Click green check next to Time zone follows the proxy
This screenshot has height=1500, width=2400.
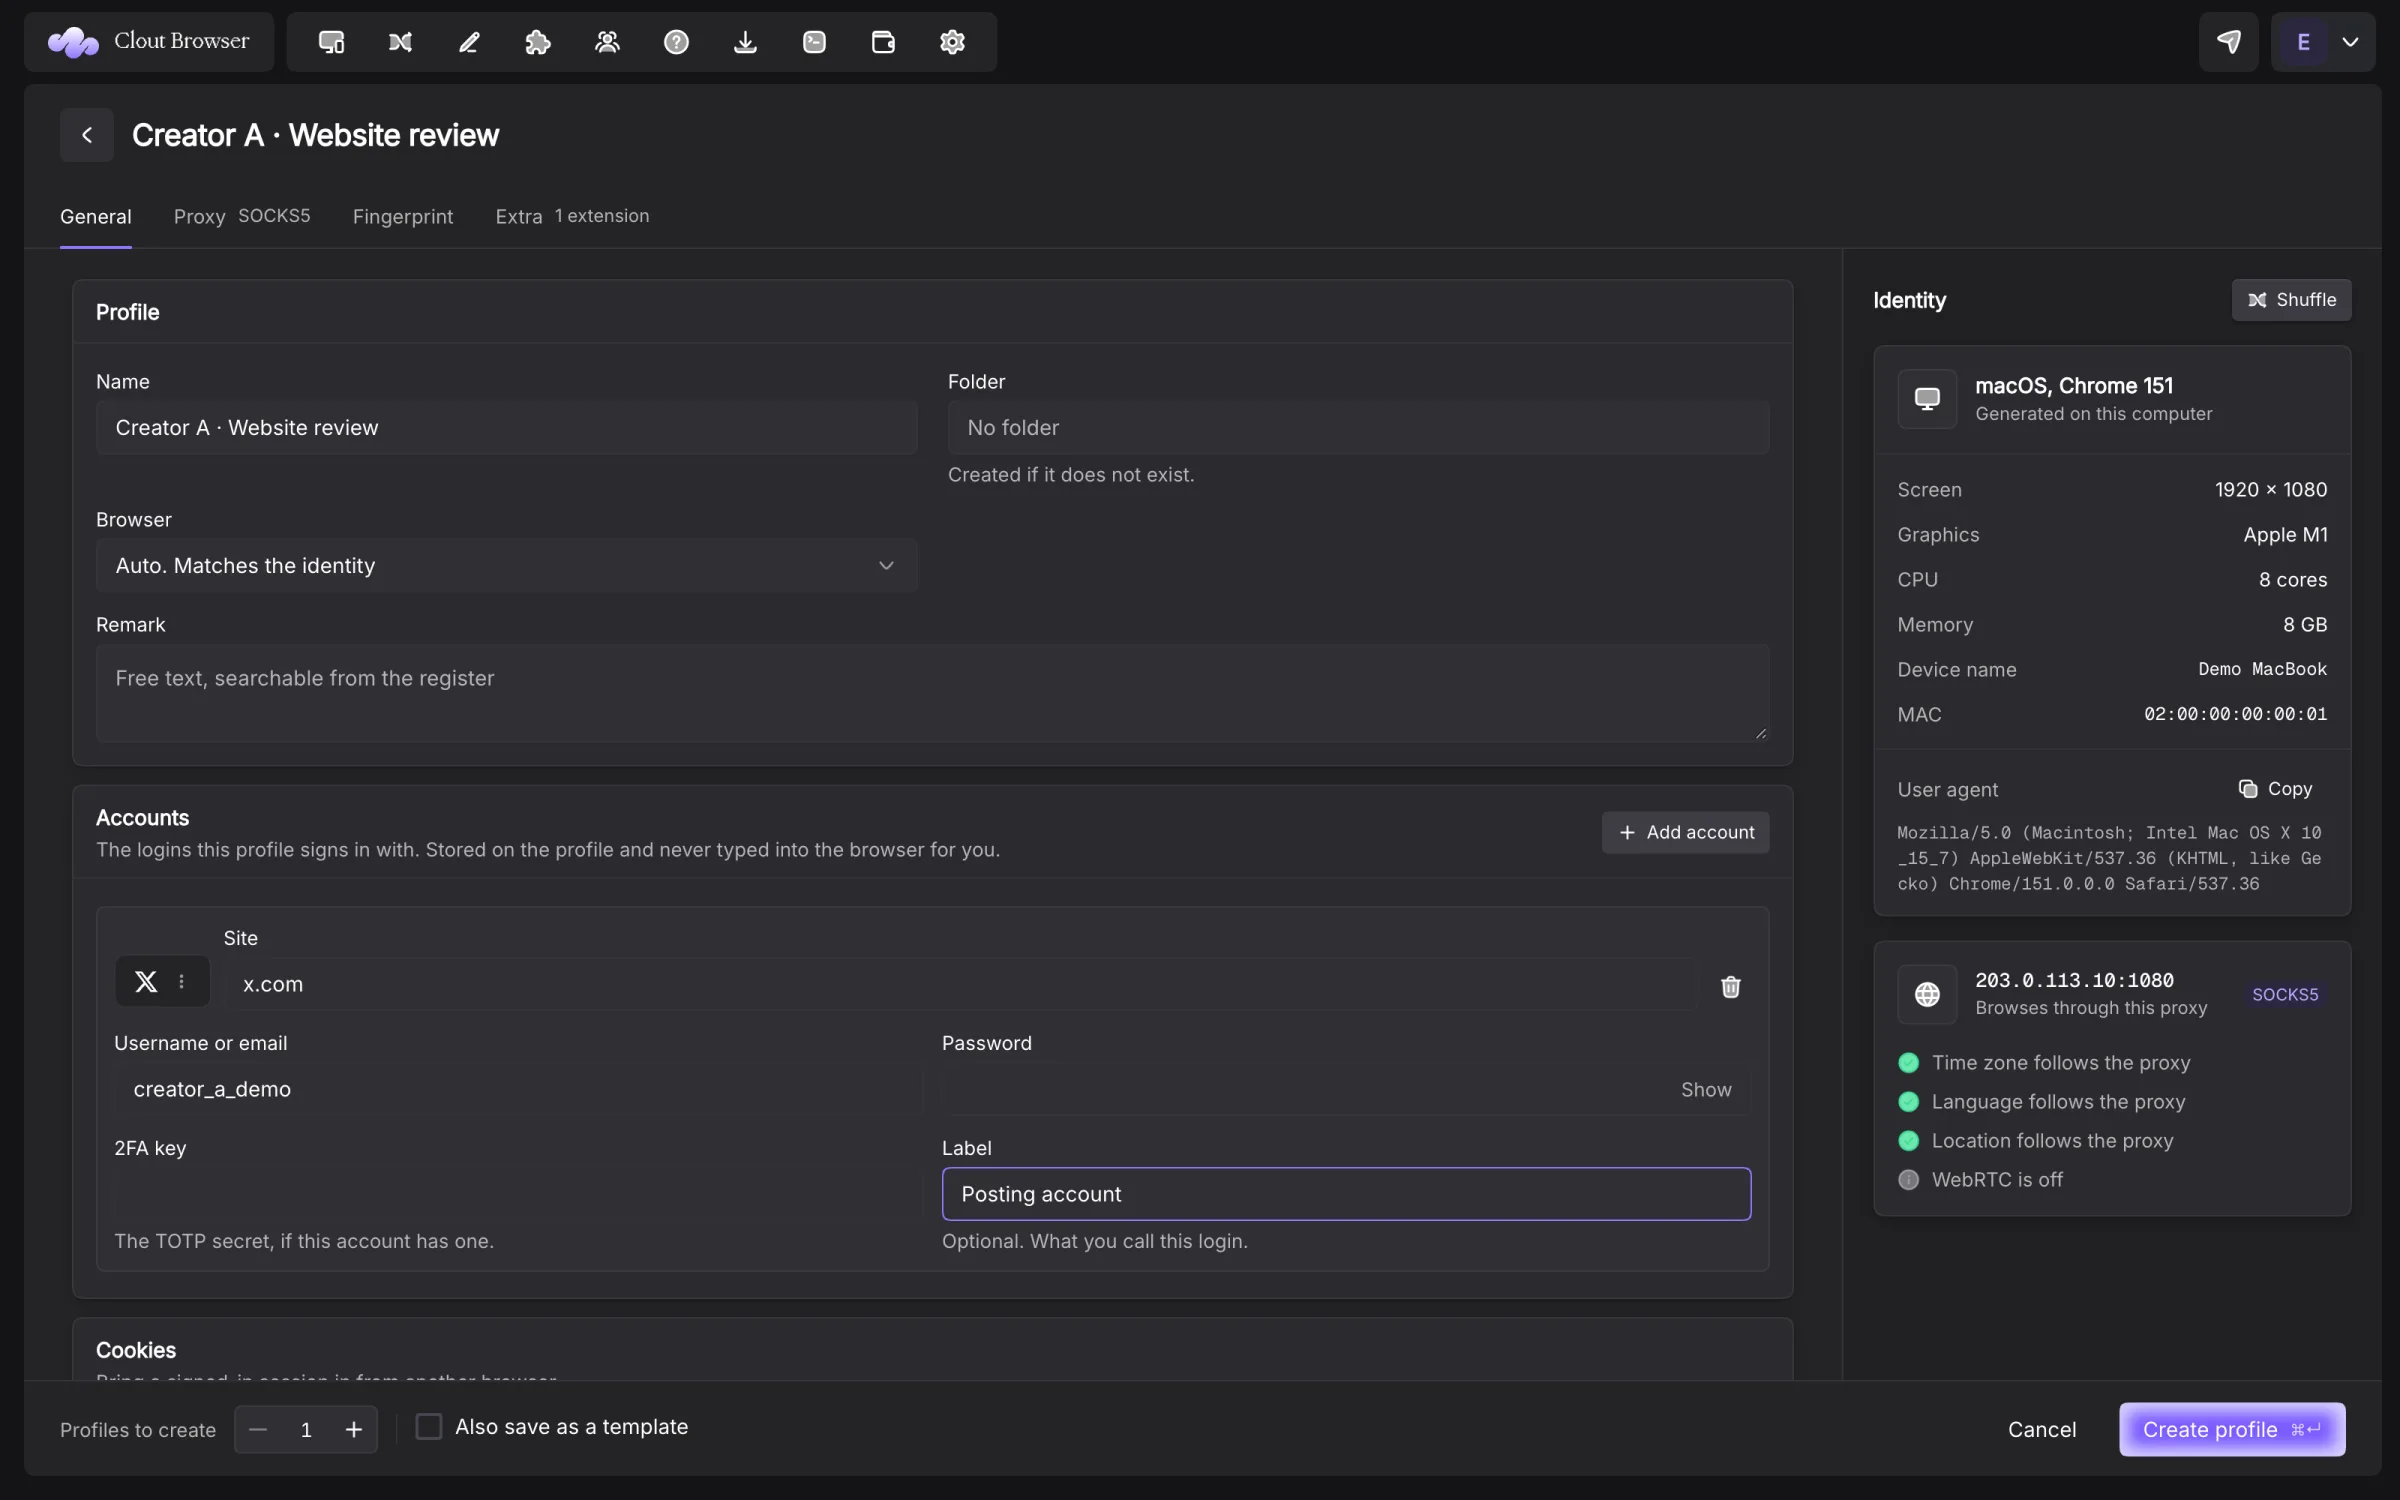tap(1908, 1062)
